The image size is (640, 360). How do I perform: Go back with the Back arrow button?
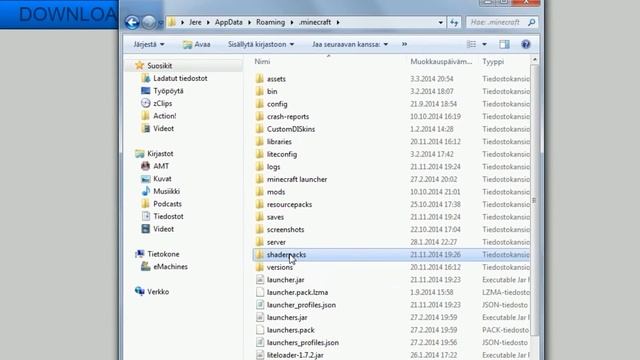pos(132,22)
